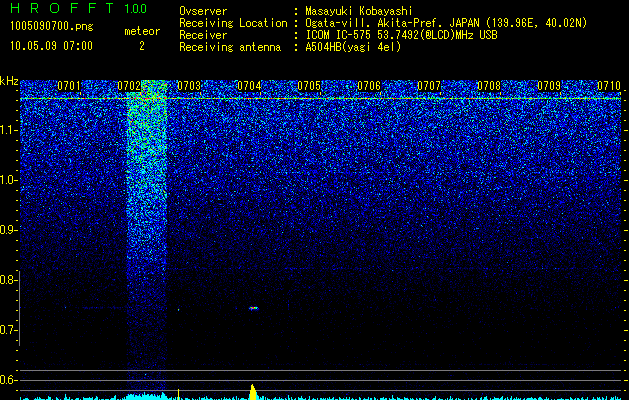This screenshot has width=629, height=400.
Task: Click the 0704 time marker
Action: 249,86
